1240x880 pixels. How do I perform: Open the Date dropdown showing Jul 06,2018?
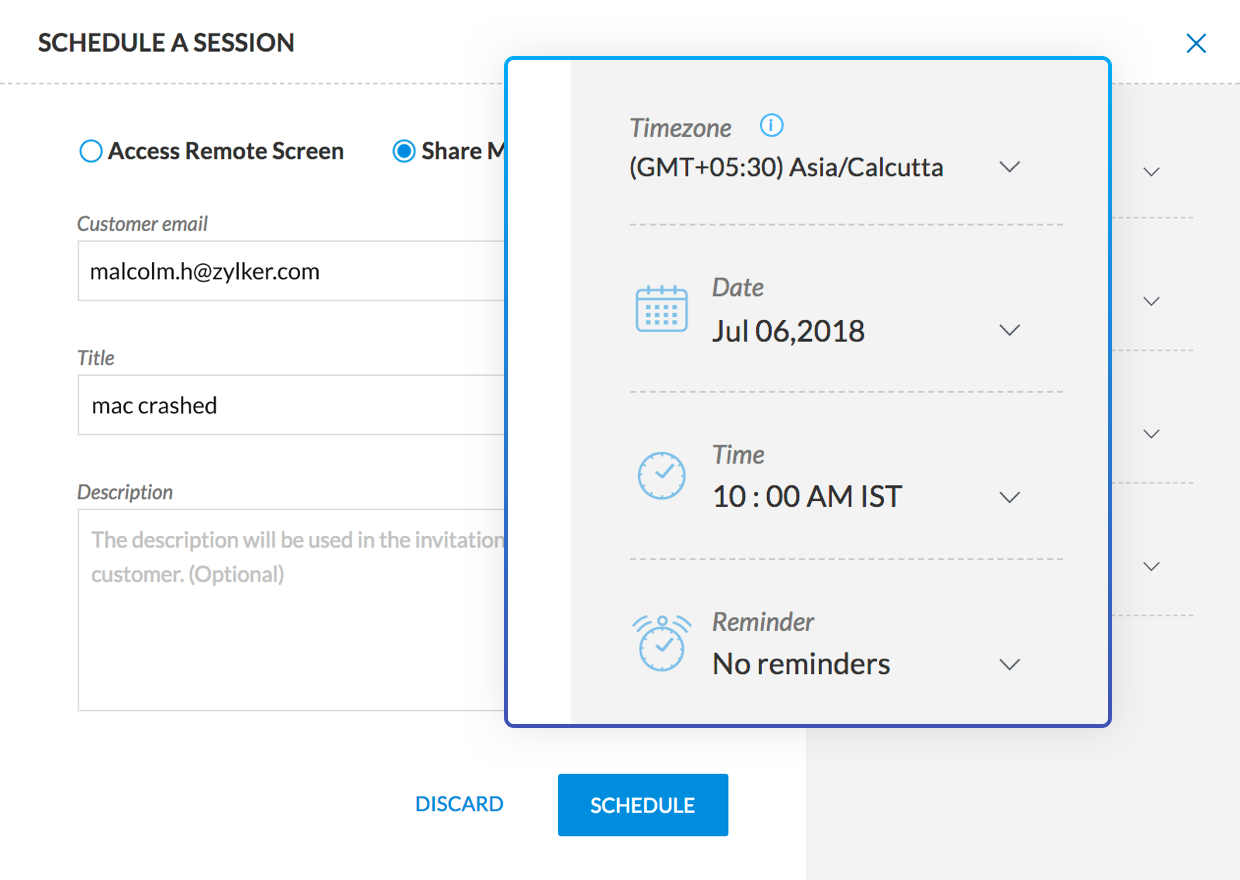(x=1010, y=330)
